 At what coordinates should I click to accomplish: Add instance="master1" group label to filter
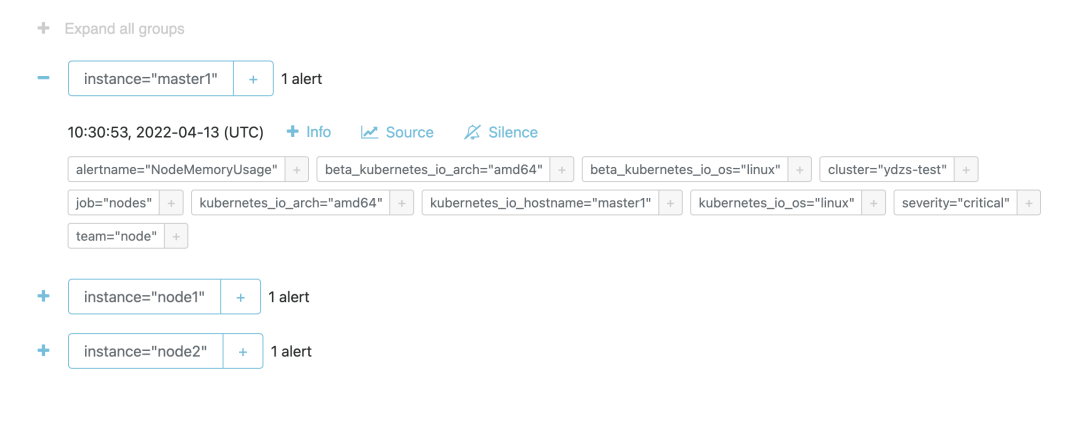253,79
